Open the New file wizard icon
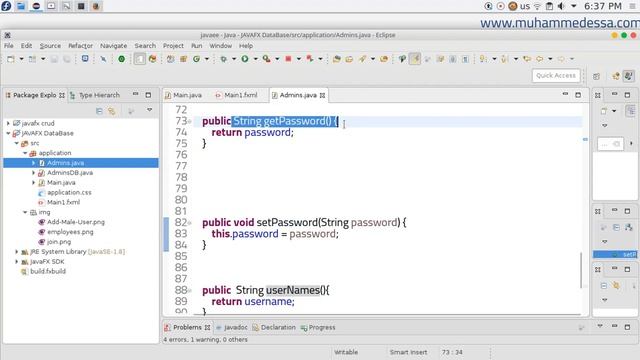 coord(11,59)
